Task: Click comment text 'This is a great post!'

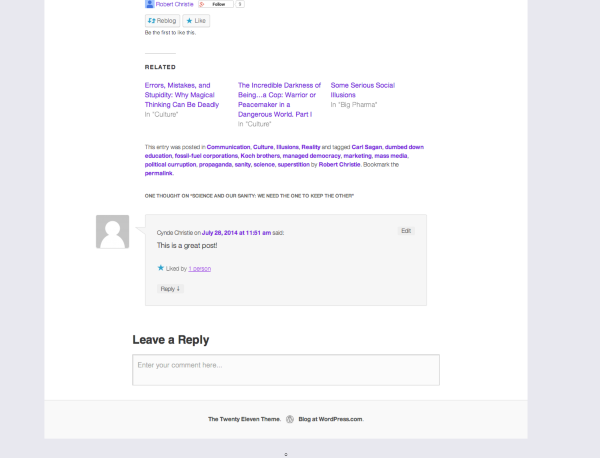Action: (187, 245)
